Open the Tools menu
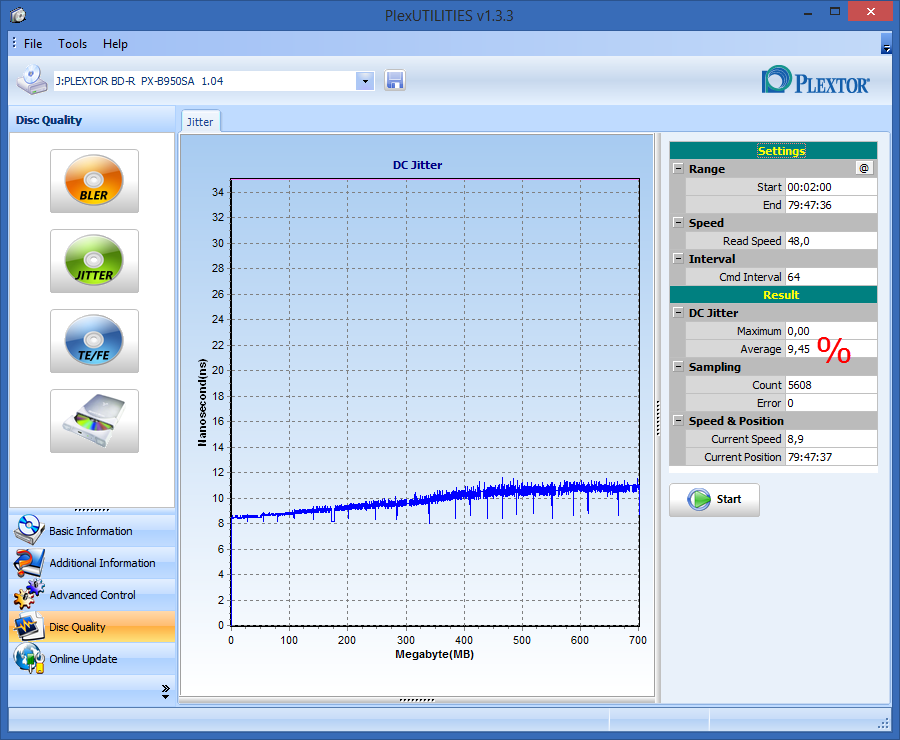900x740 pixels. [72, 44]
